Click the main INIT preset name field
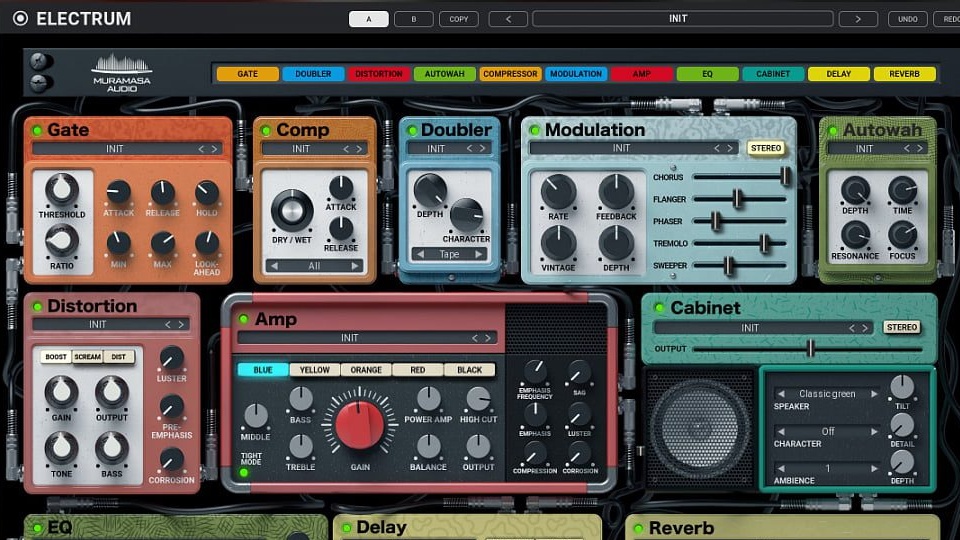960x540 pixels. (x=683, y=19)
